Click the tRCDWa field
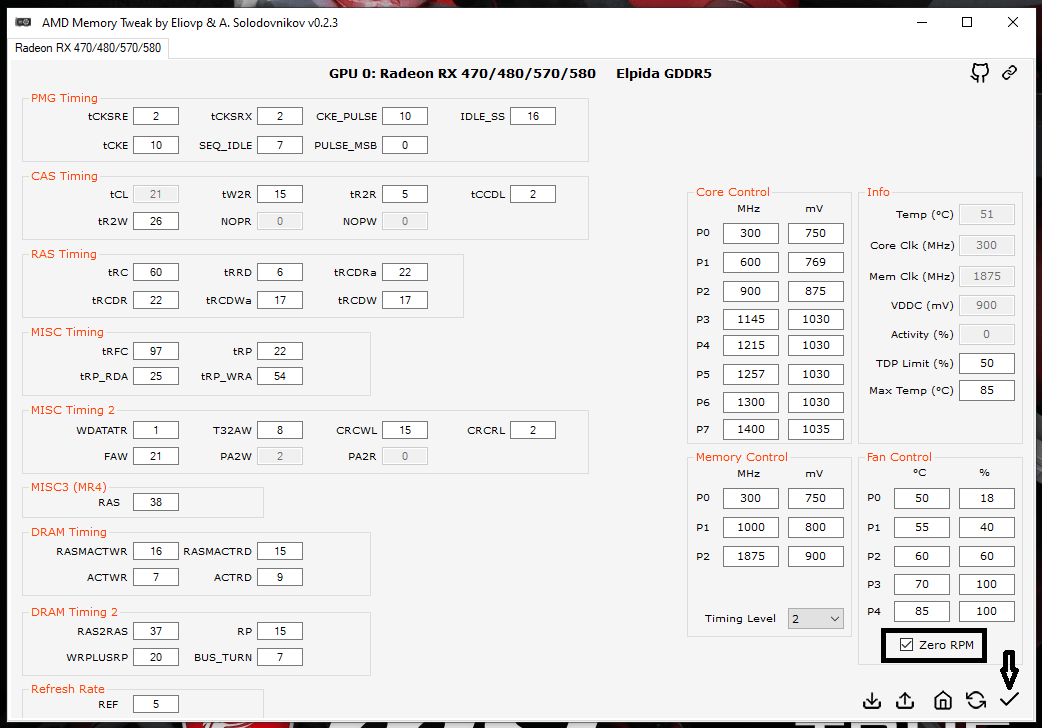This screenshot has width=1042, height=728. click(280, 300)
